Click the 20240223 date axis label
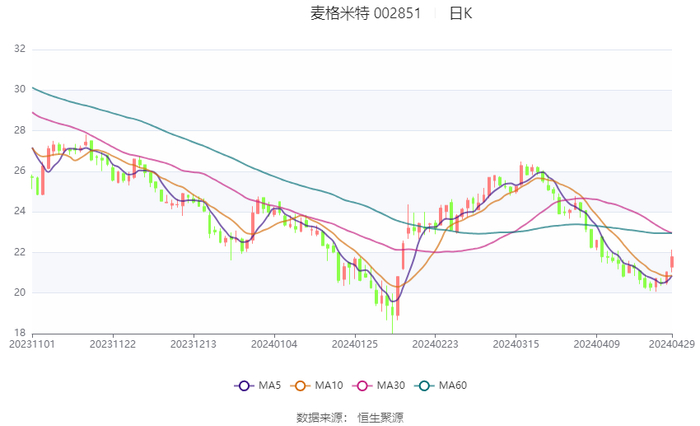The width and height of the screenshot is (700, 426). pyautogui.click(x=435, y=342)
